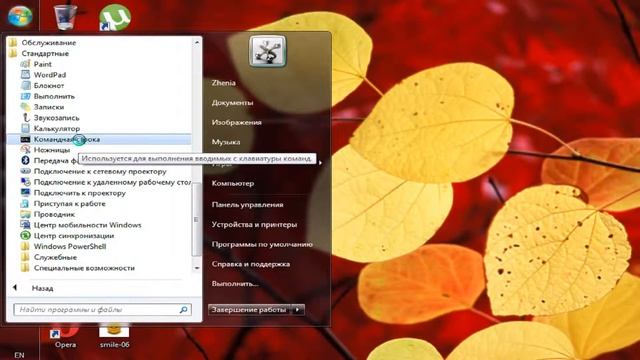Open the Калькулятор icon
Viewport: 640px width, 360px height.
pyautogui.click(x=25, y=128)
